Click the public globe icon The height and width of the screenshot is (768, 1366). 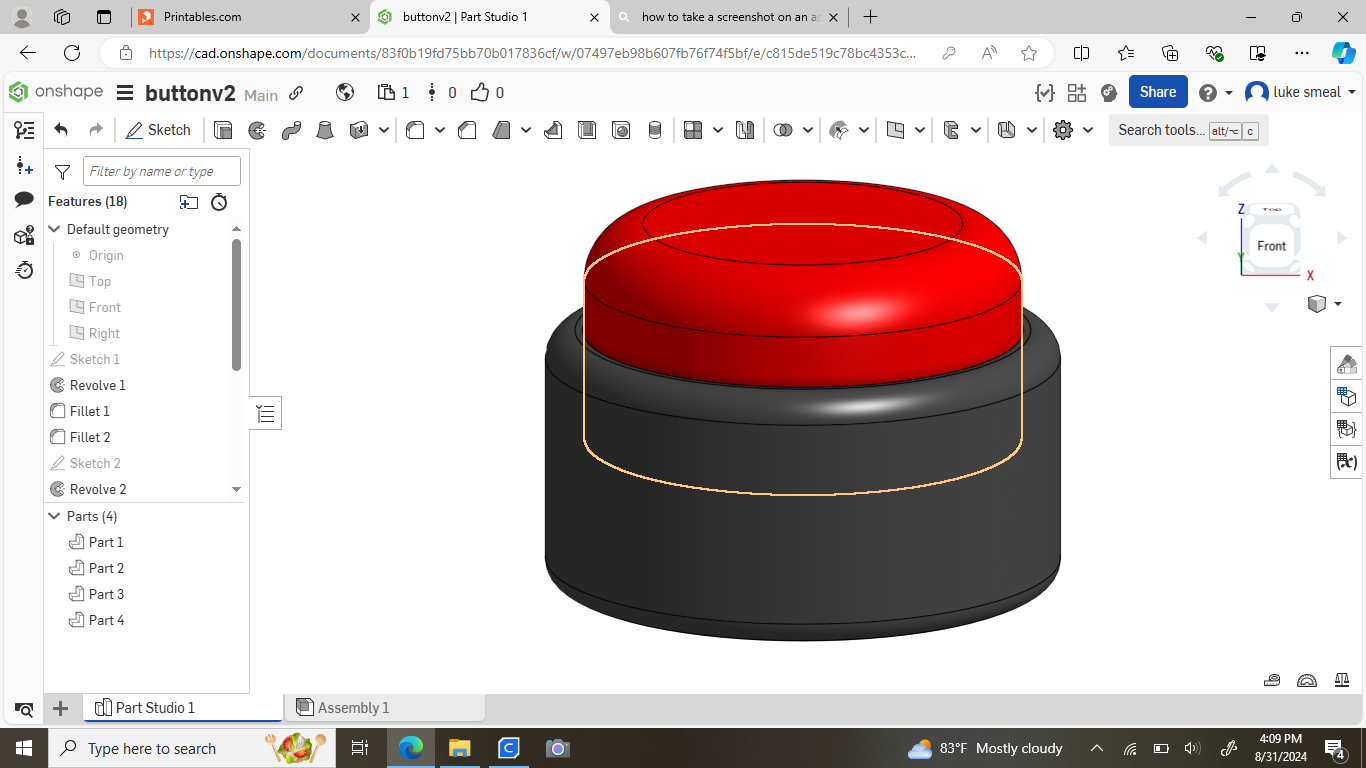click(345, 92)
